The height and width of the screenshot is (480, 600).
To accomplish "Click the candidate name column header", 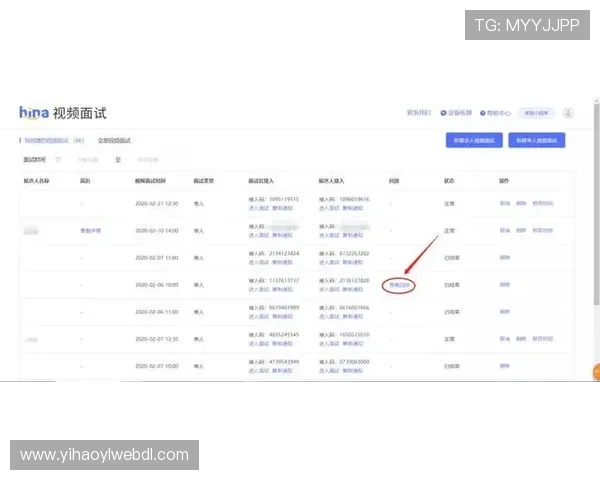I will [36, 181].
